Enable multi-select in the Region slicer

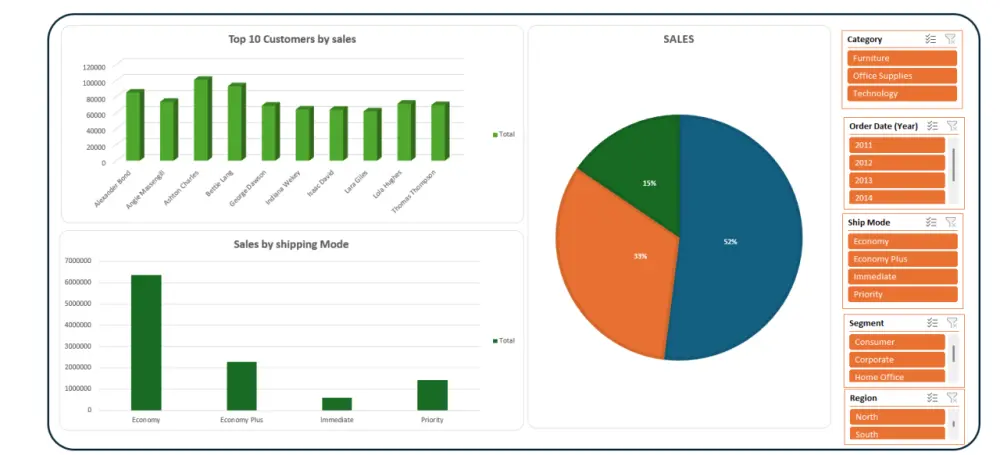932,398
